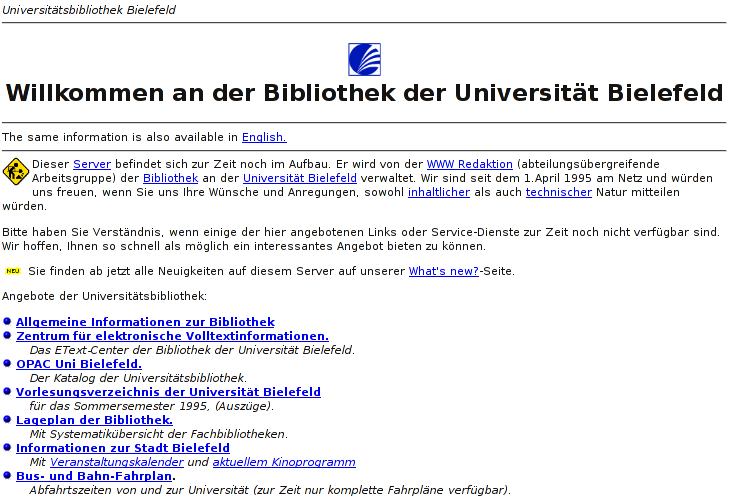Click the bullet beside Allgemeine Informationen zur Bibliothek

coord(7,322)
